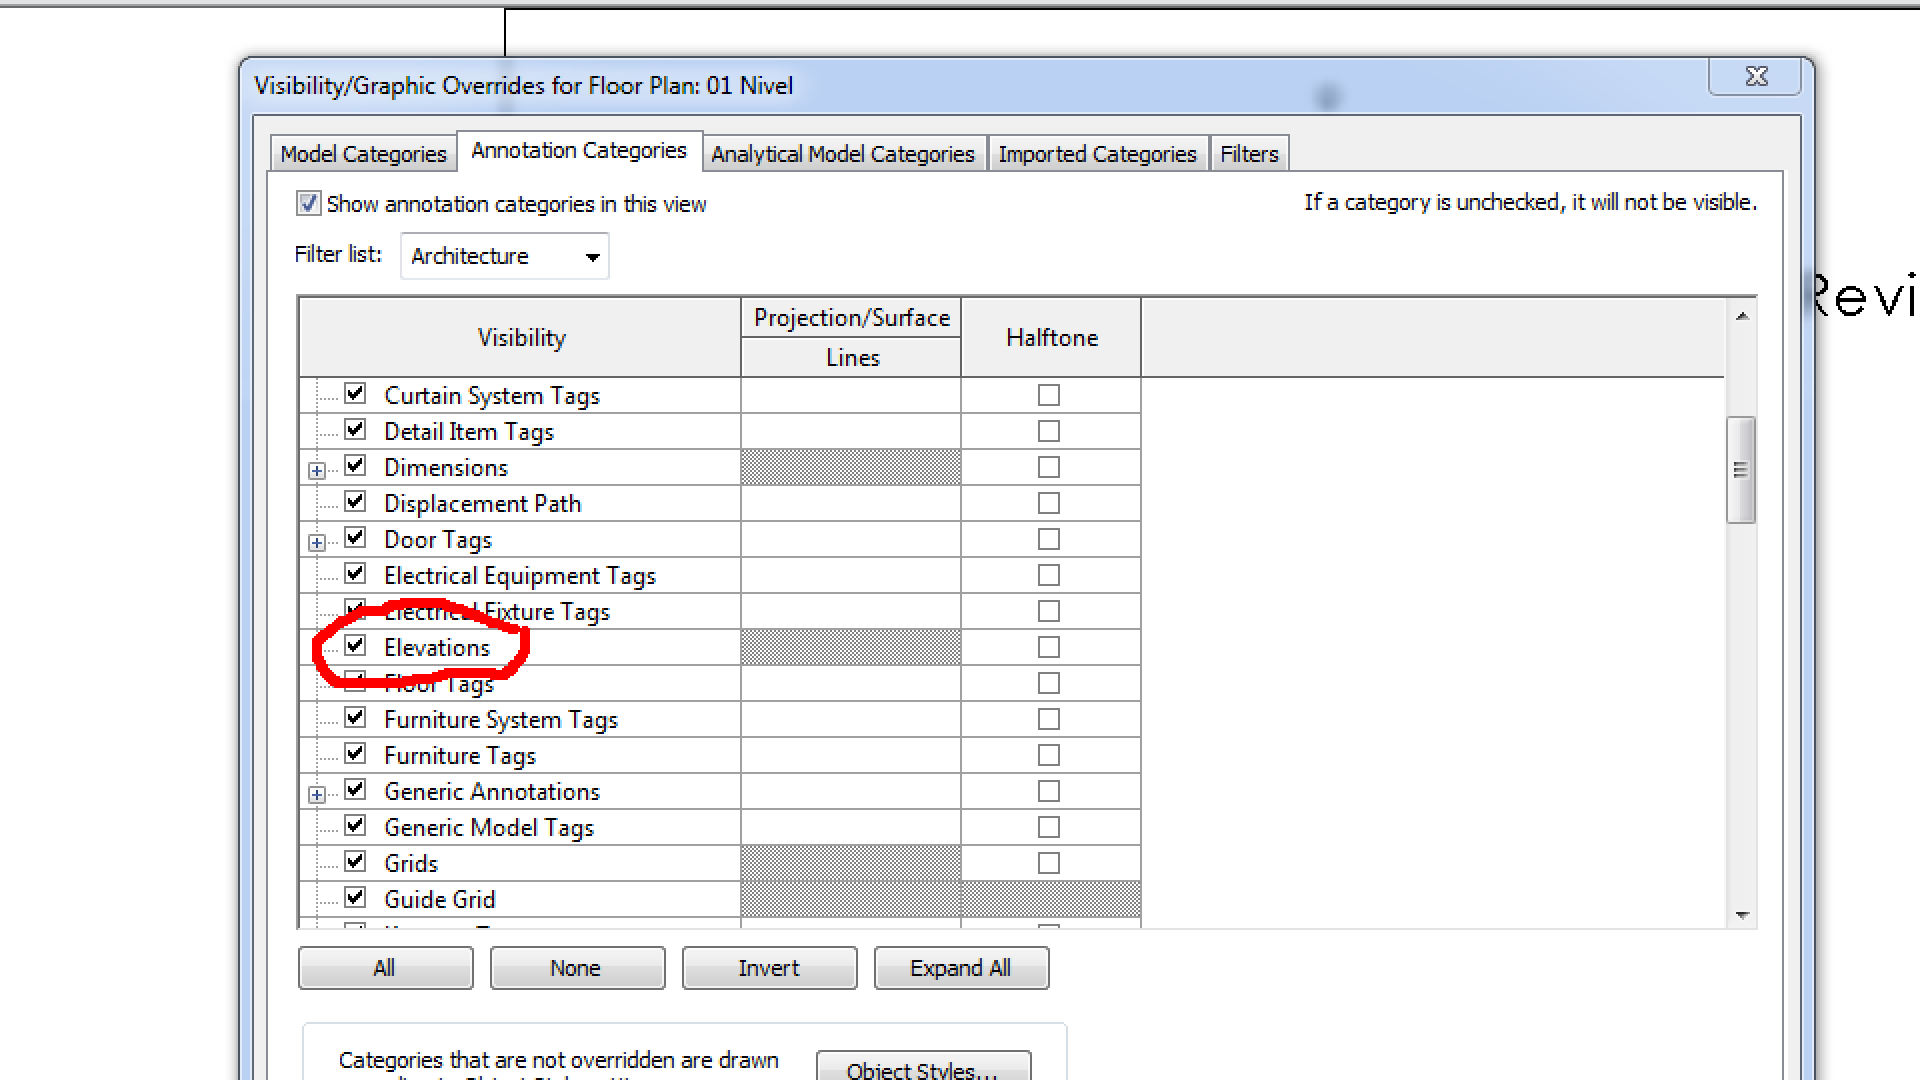
Task: Select the Analytical Model Categories tab
Action: 841,153
